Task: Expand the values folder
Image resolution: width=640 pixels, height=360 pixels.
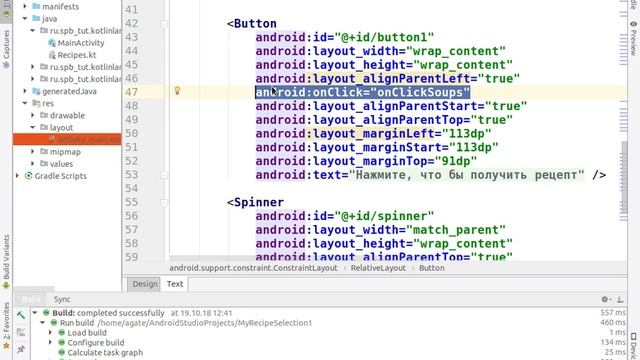Action: [x=33, y=164]
